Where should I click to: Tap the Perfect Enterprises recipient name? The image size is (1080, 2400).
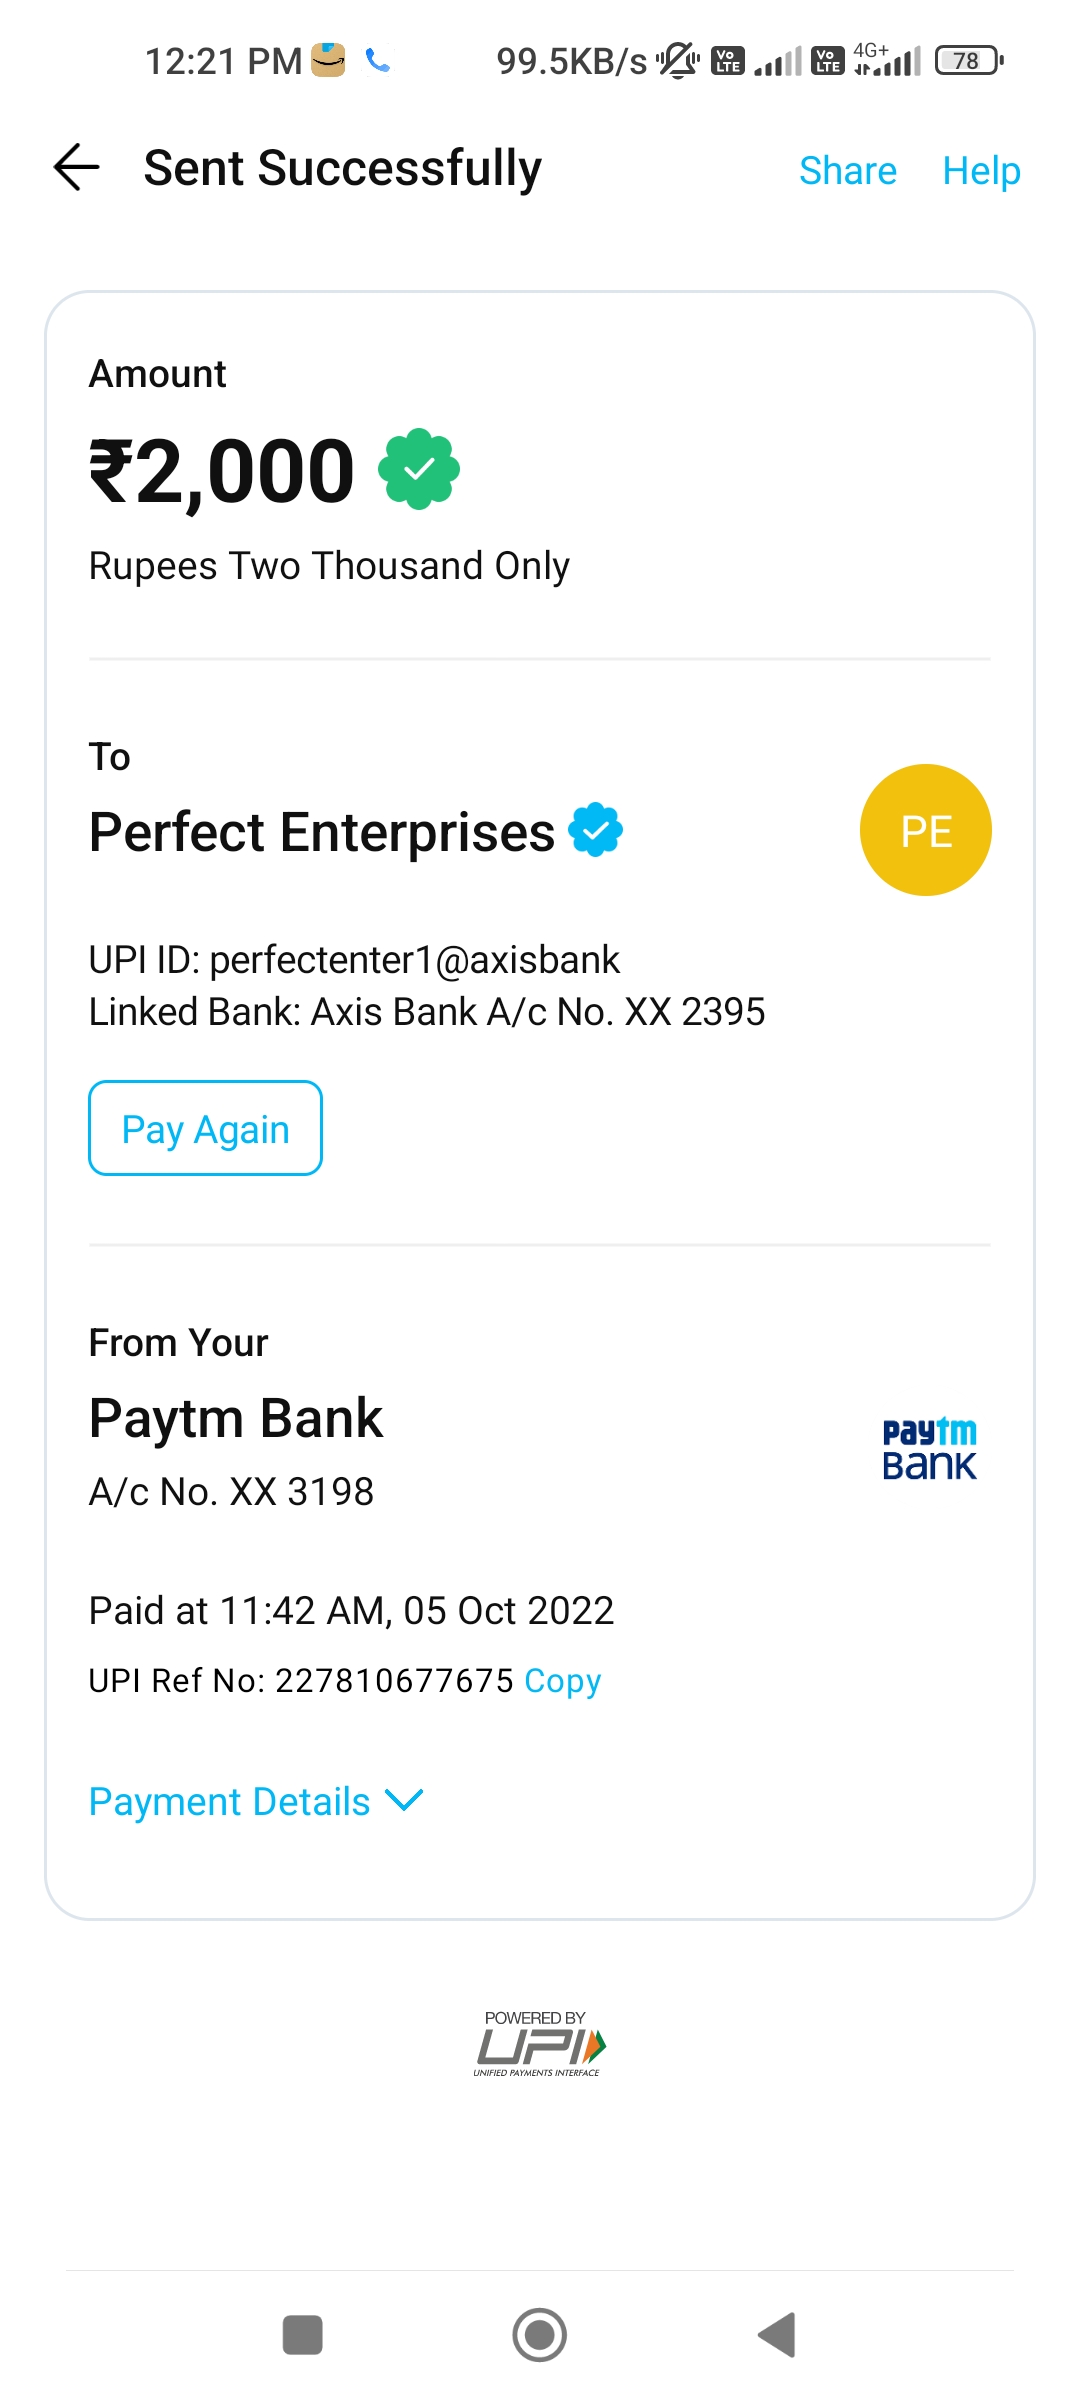pyautogui.click(x=322, y=832)
